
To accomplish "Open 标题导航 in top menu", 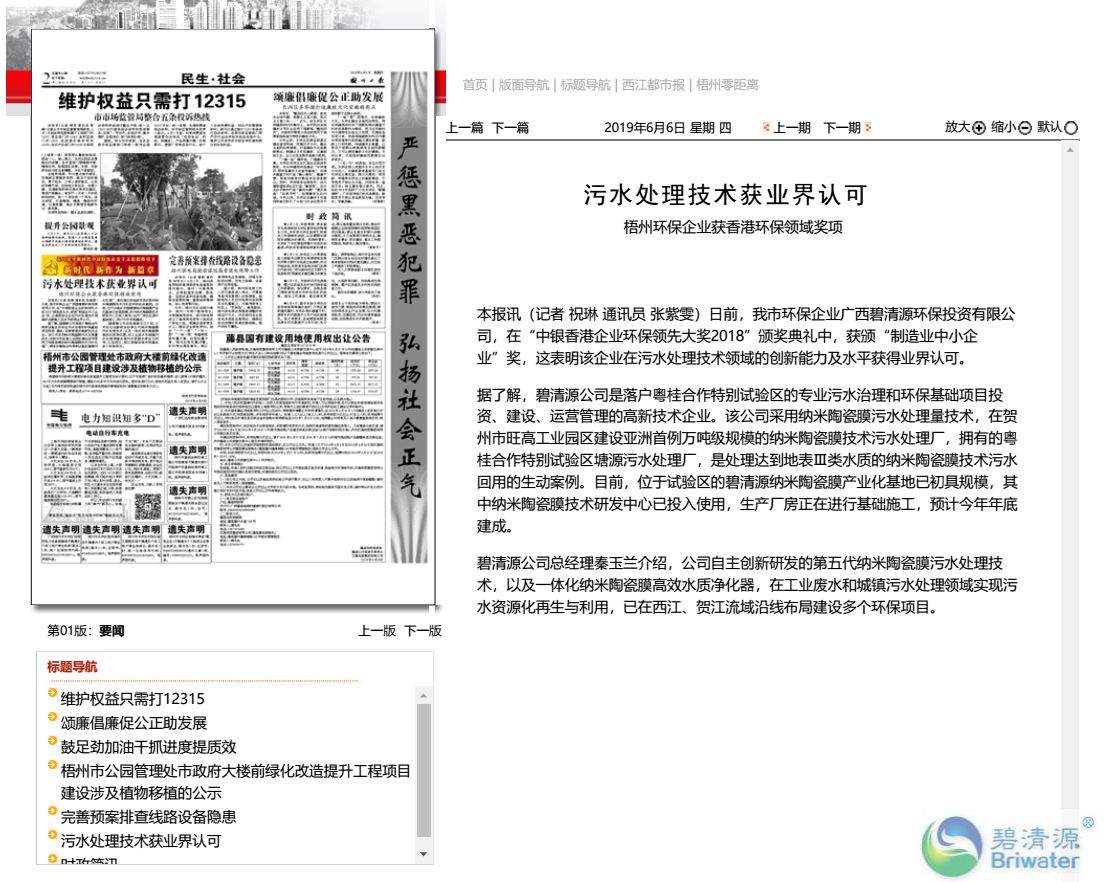I will coord(585,85).
